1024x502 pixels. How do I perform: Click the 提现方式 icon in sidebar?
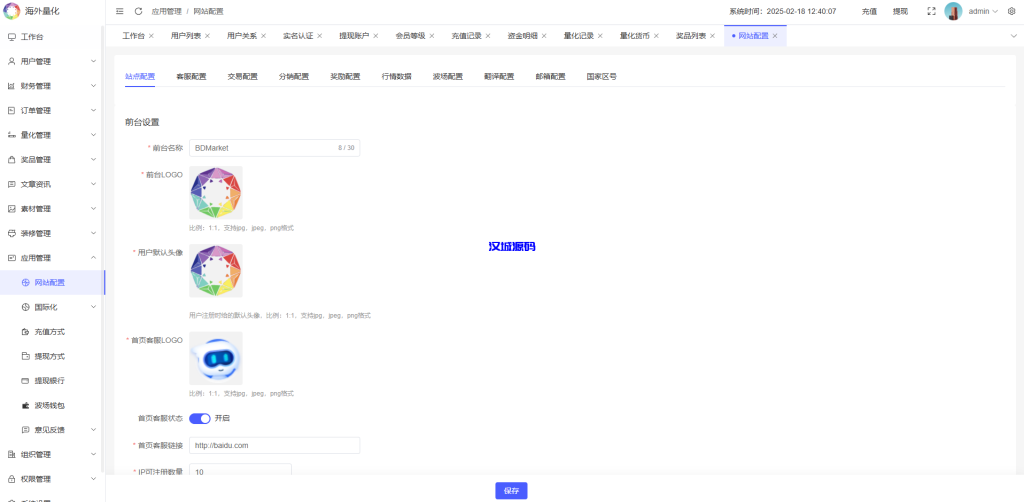pos(25,356)
